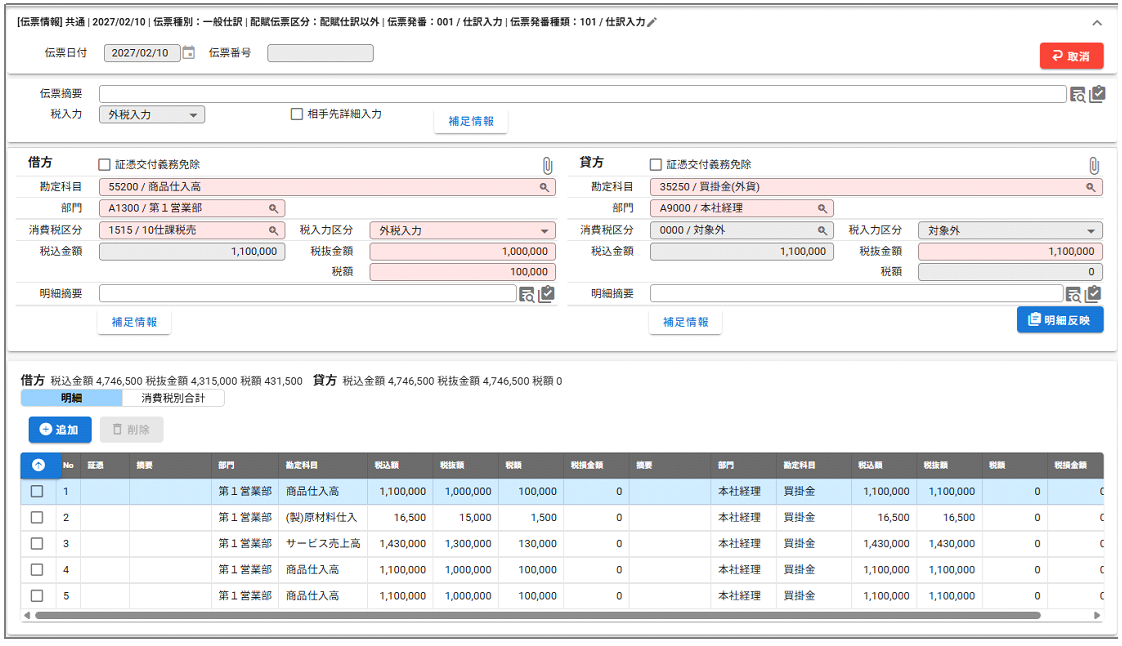Open the calendar picker for 伝票日付
Viewport: 1122px width, 646px height.
189,53
